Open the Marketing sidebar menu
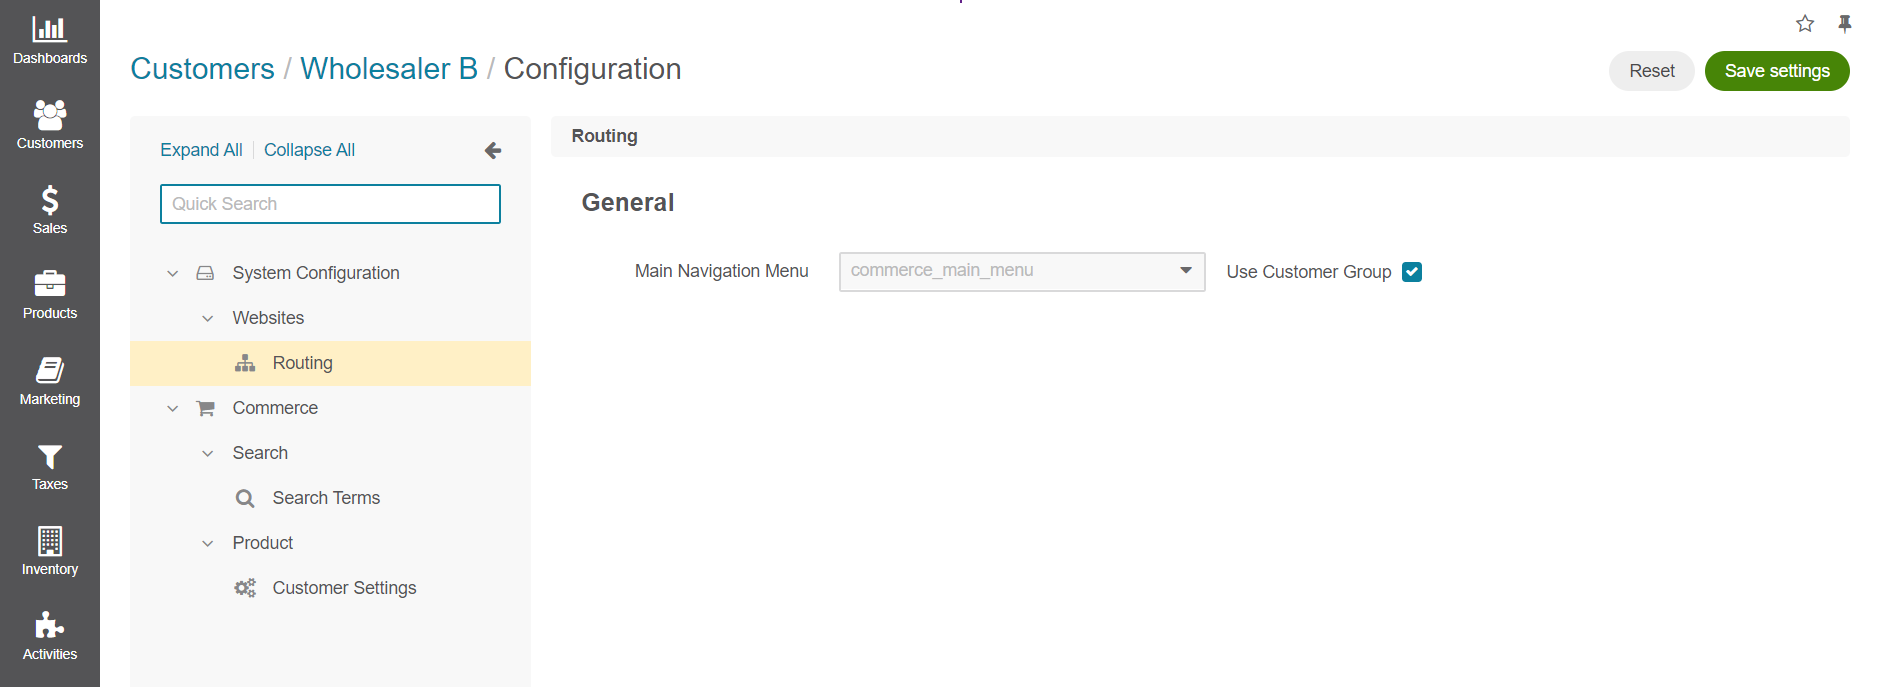The height and width of the screenshot is (687, 1880). pyautogui.click(x=49, y=380)
